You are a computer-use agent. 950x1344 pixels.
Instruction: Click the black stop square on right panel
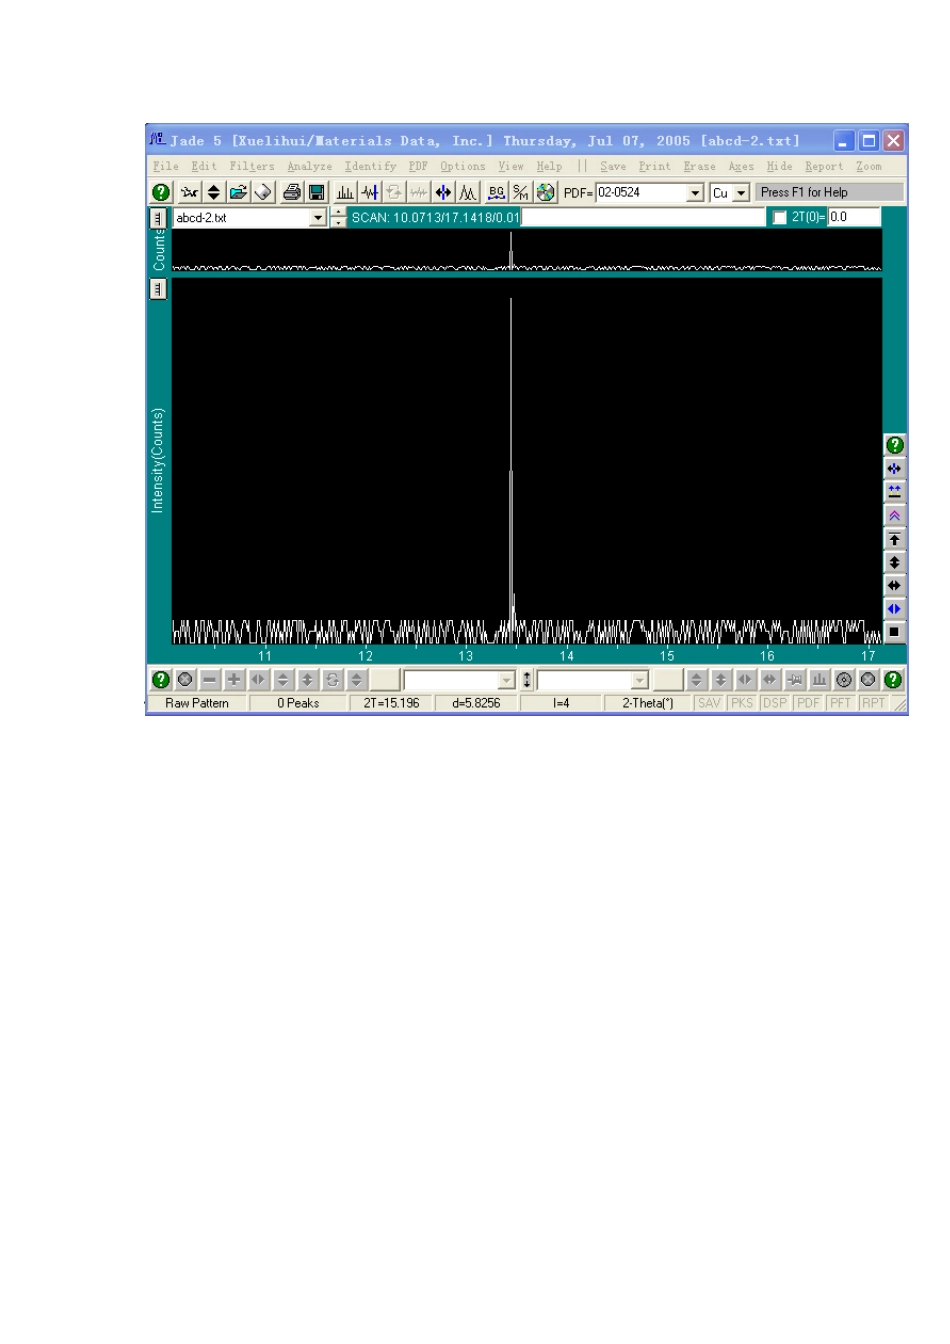click(895, 632)
